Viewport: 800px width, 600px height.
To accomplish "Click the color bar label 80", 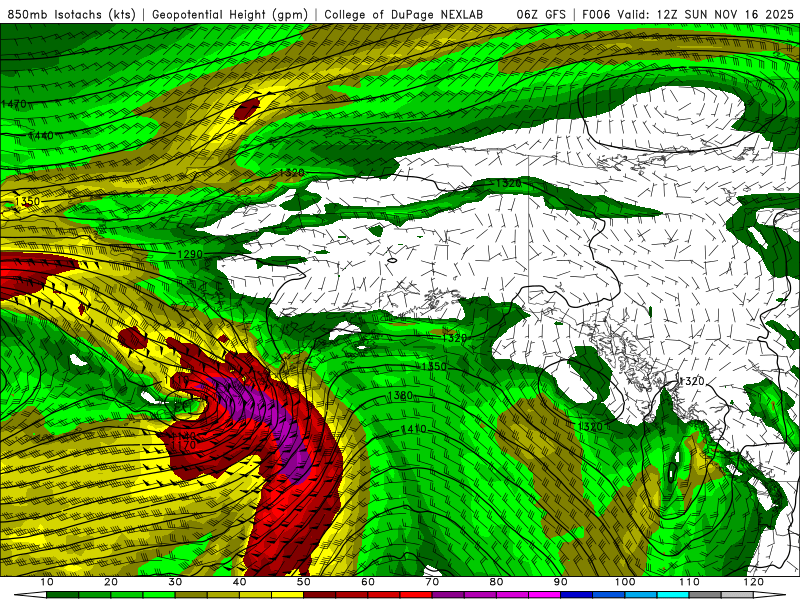I will (x=496, y=582).
